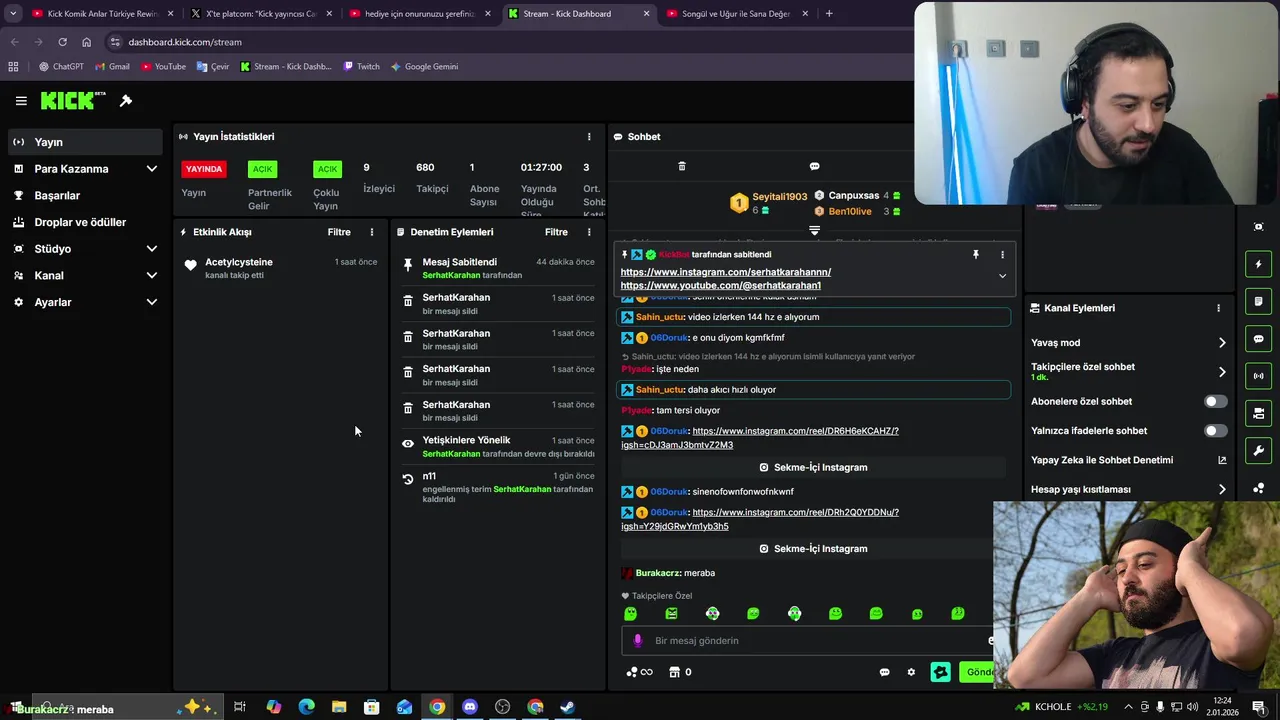Image resolution: width=1280 pixels, height=720 pixels.
Task: Open the hamburger menu beside the Kick logo
Action: pyautogui.click(x=21, y=101)
